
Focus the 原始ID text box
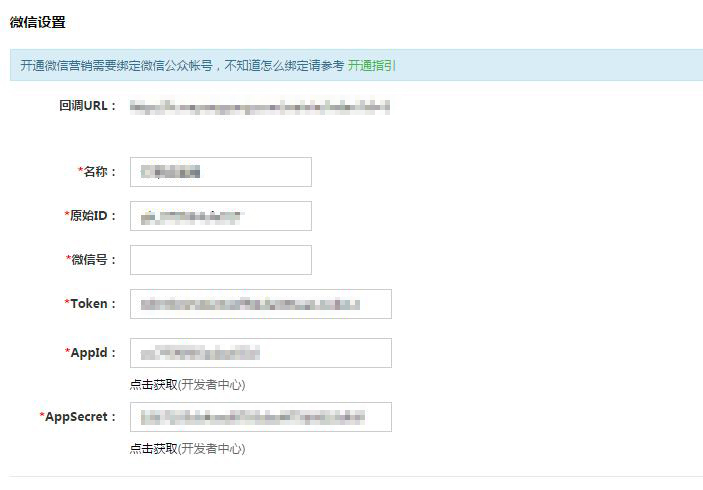tap(220, 216)
